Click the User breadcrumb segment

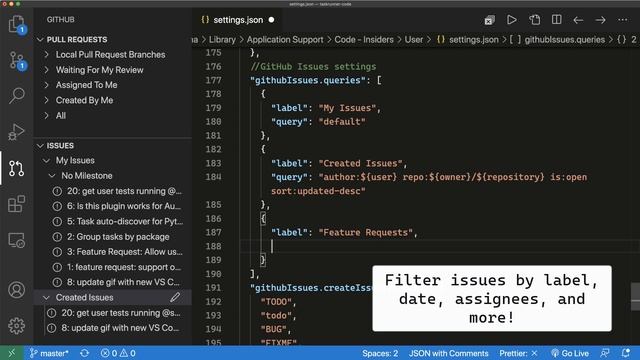pos(413,40)
